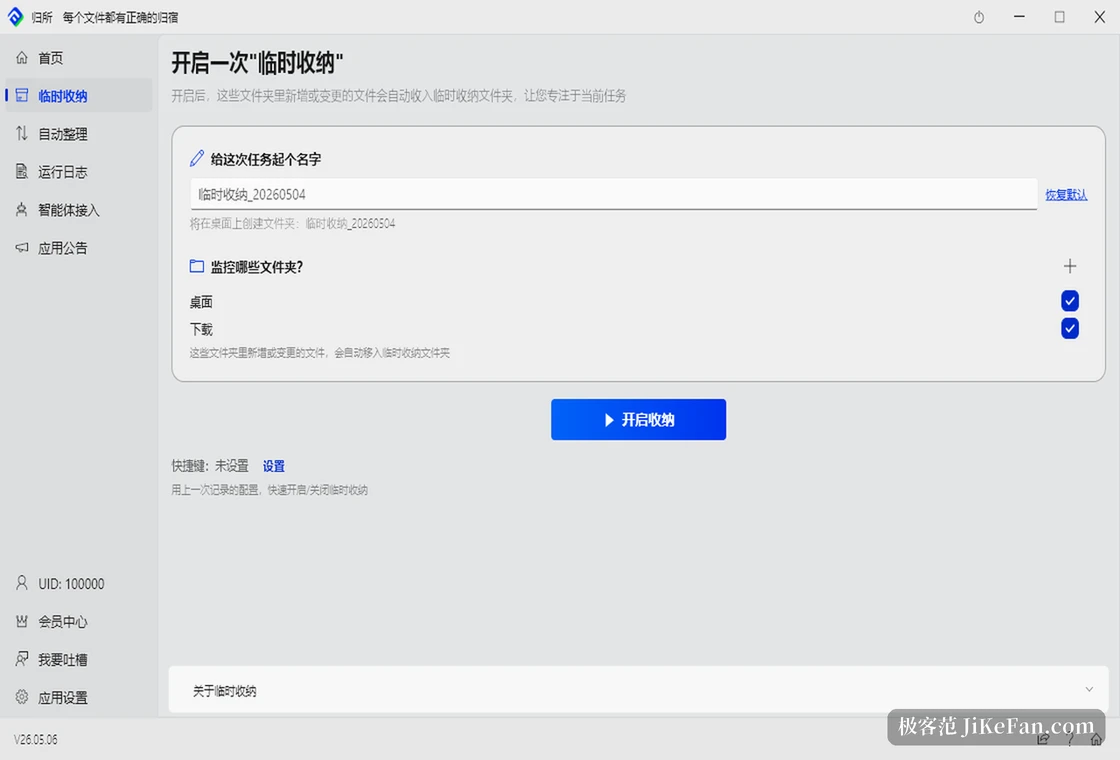Click the folder icon beside 监控哪些文件夹

tap(197, 266)
